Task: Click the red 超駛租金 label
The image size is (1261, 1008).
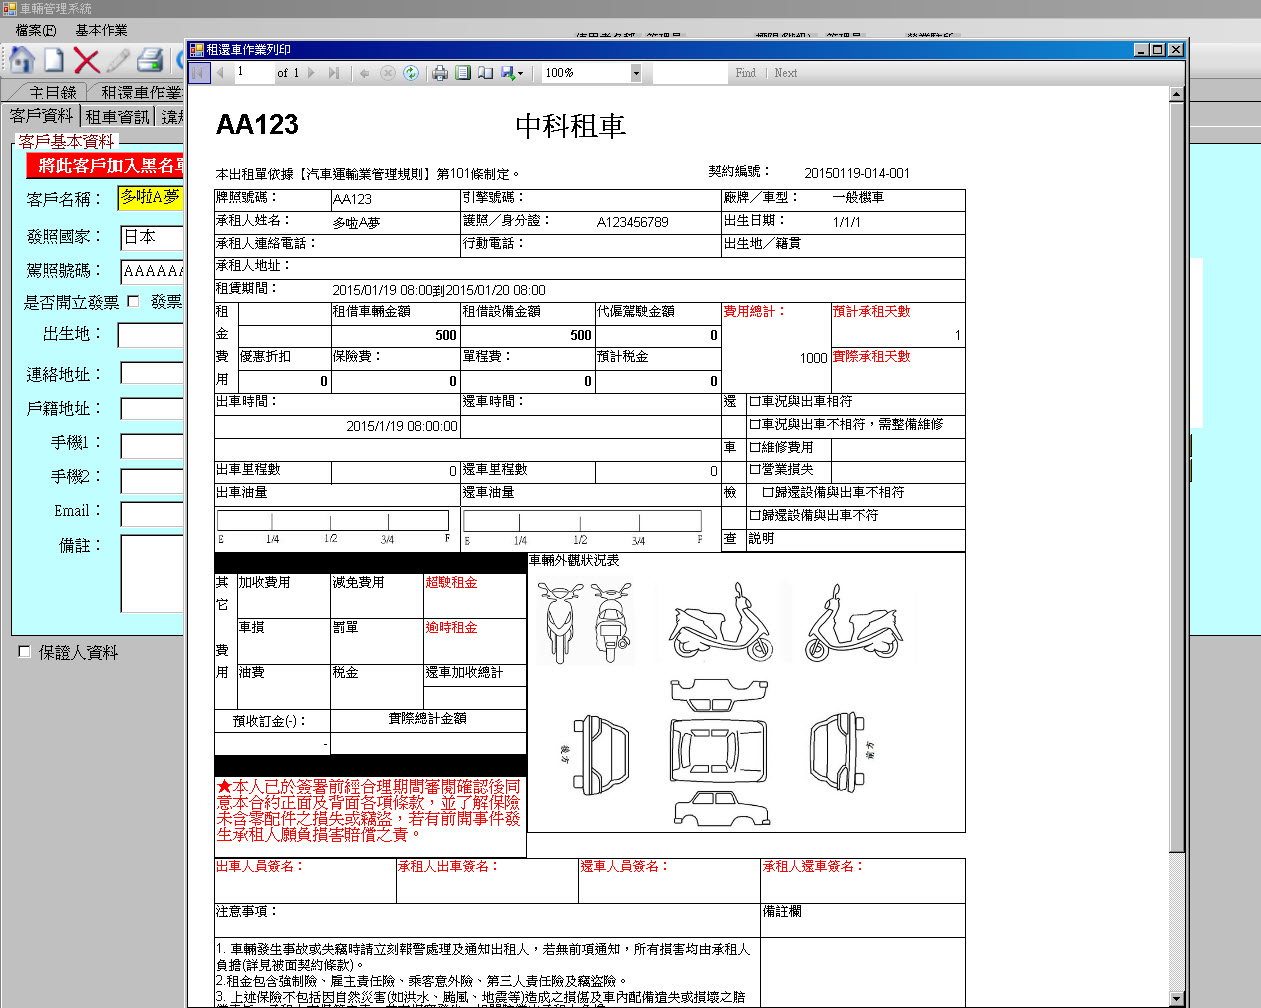Action: (x=451, y=582)
